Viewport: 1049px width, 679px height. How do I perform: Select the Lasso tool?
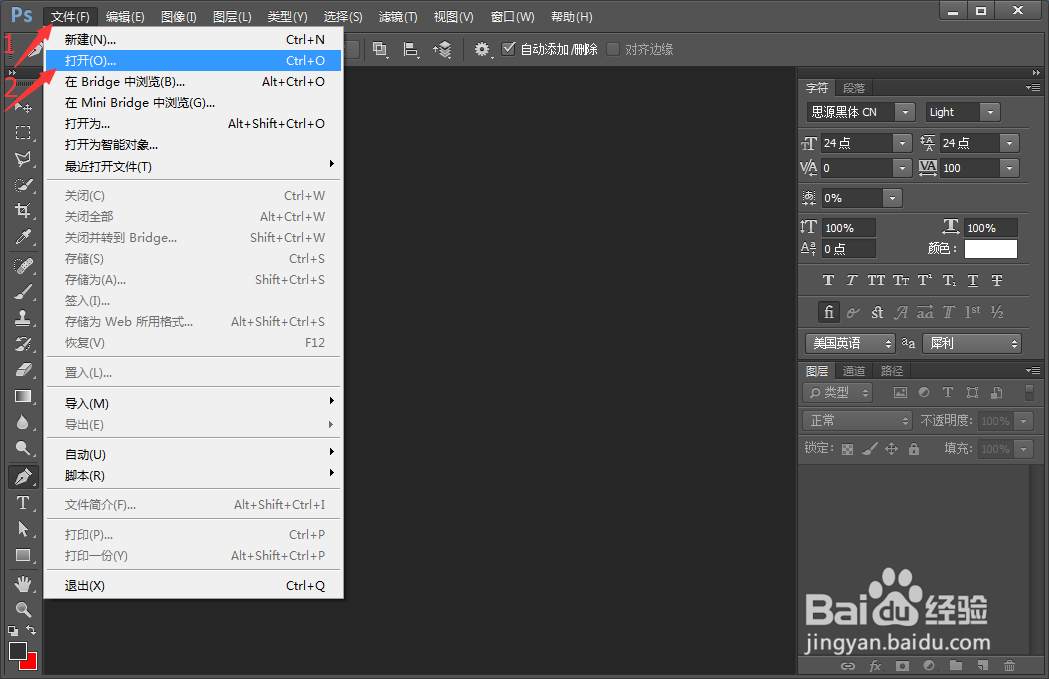pyautogui.click(x=23, y=159)
